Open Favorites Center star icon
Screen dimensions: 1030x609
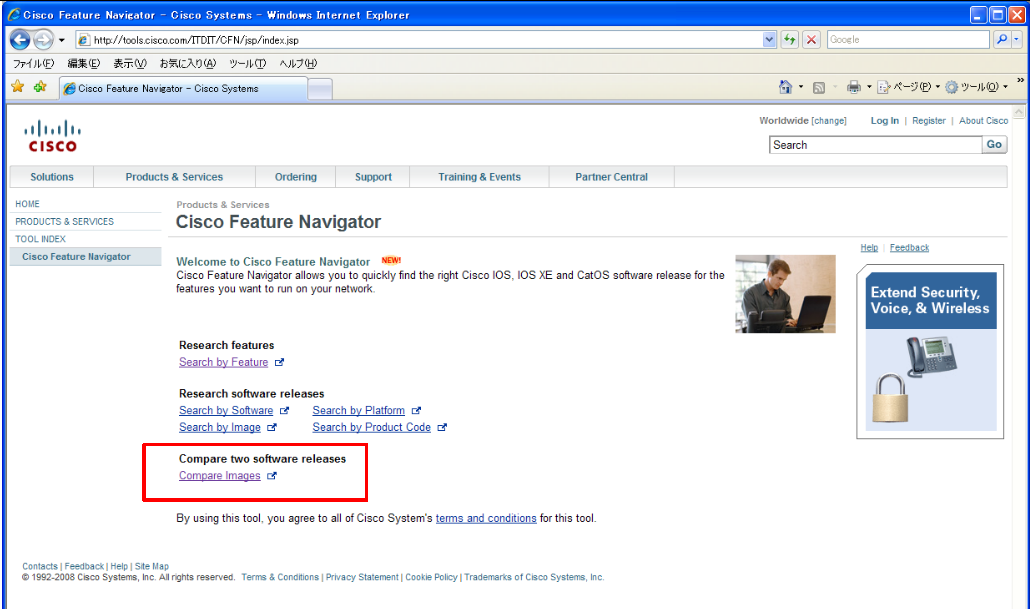17,87
